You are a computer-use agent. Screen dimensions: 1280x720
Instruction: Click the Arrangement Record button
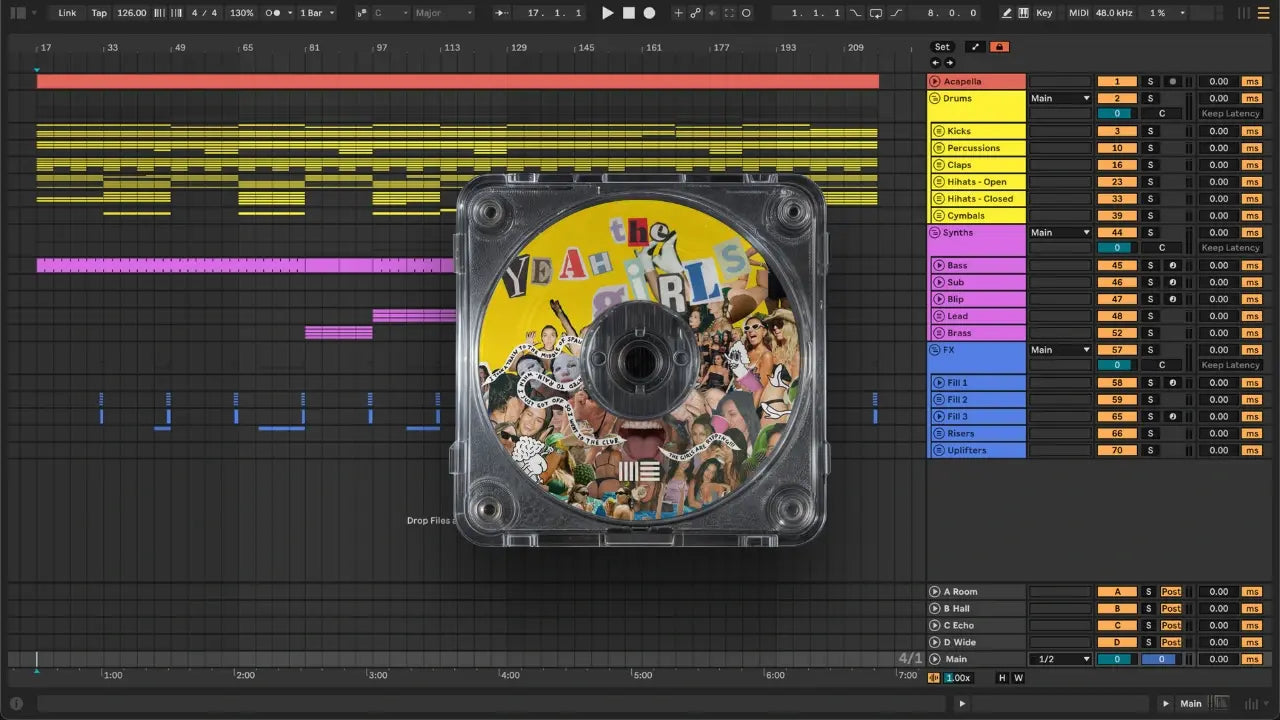pyautogui.click(x=649, y=13)
